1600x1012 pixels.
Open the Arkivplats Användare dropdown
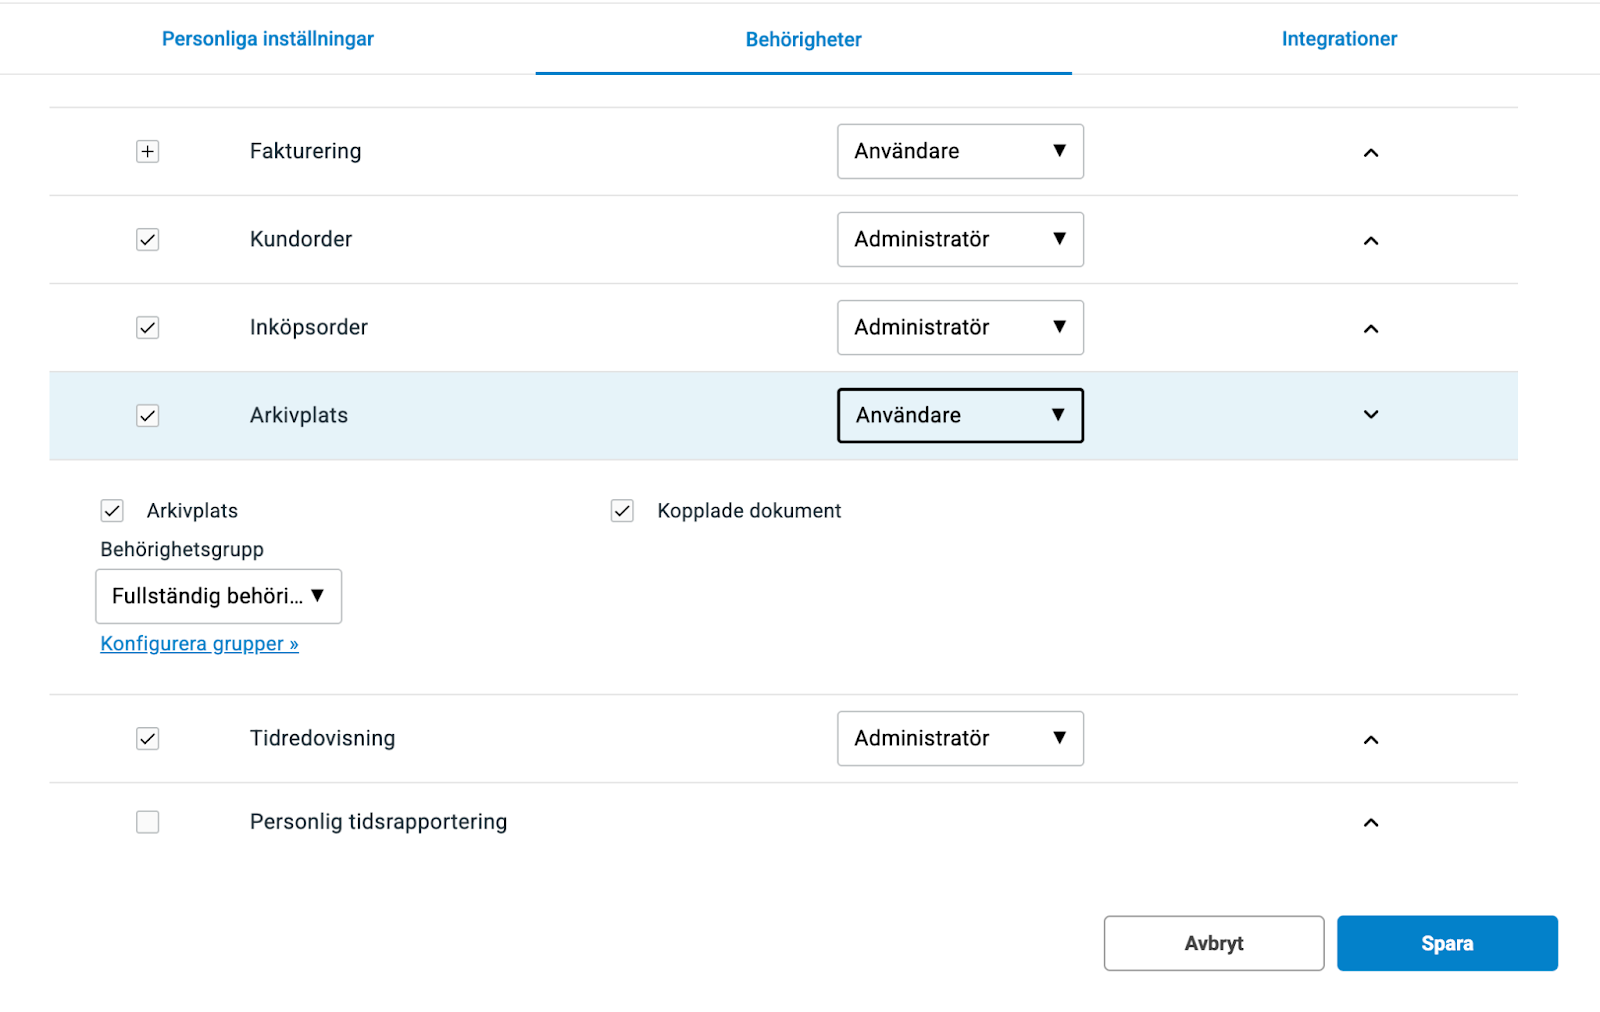pos(960,416)
